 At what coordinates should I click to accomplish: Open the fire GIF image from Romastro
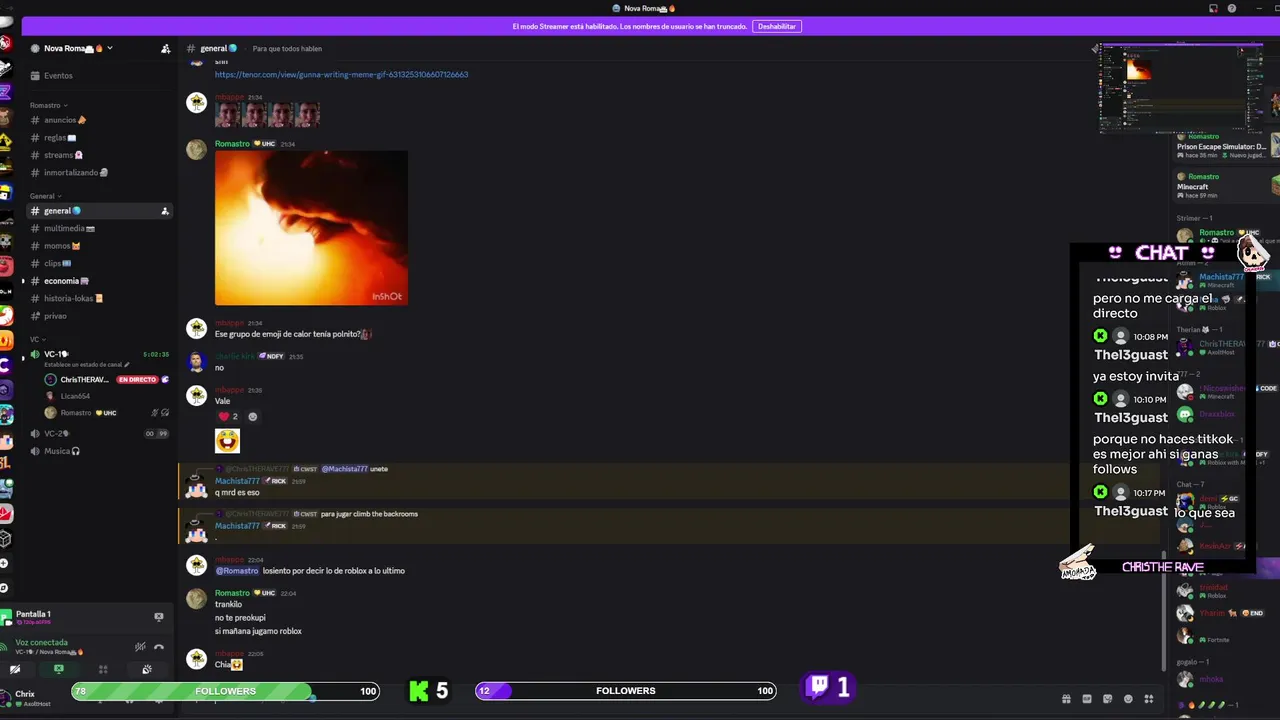[x=311, y=228]
